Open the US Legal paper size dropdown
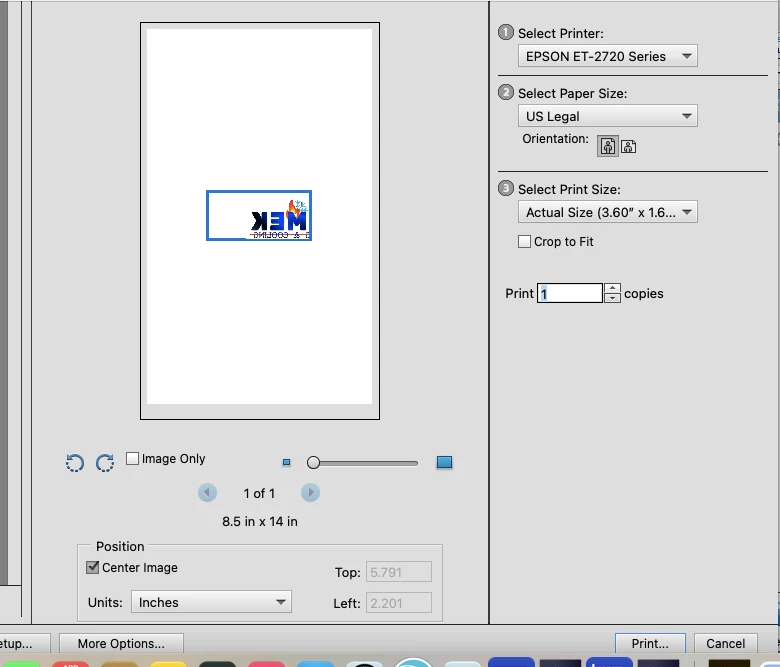 click(x=607, y=116)
